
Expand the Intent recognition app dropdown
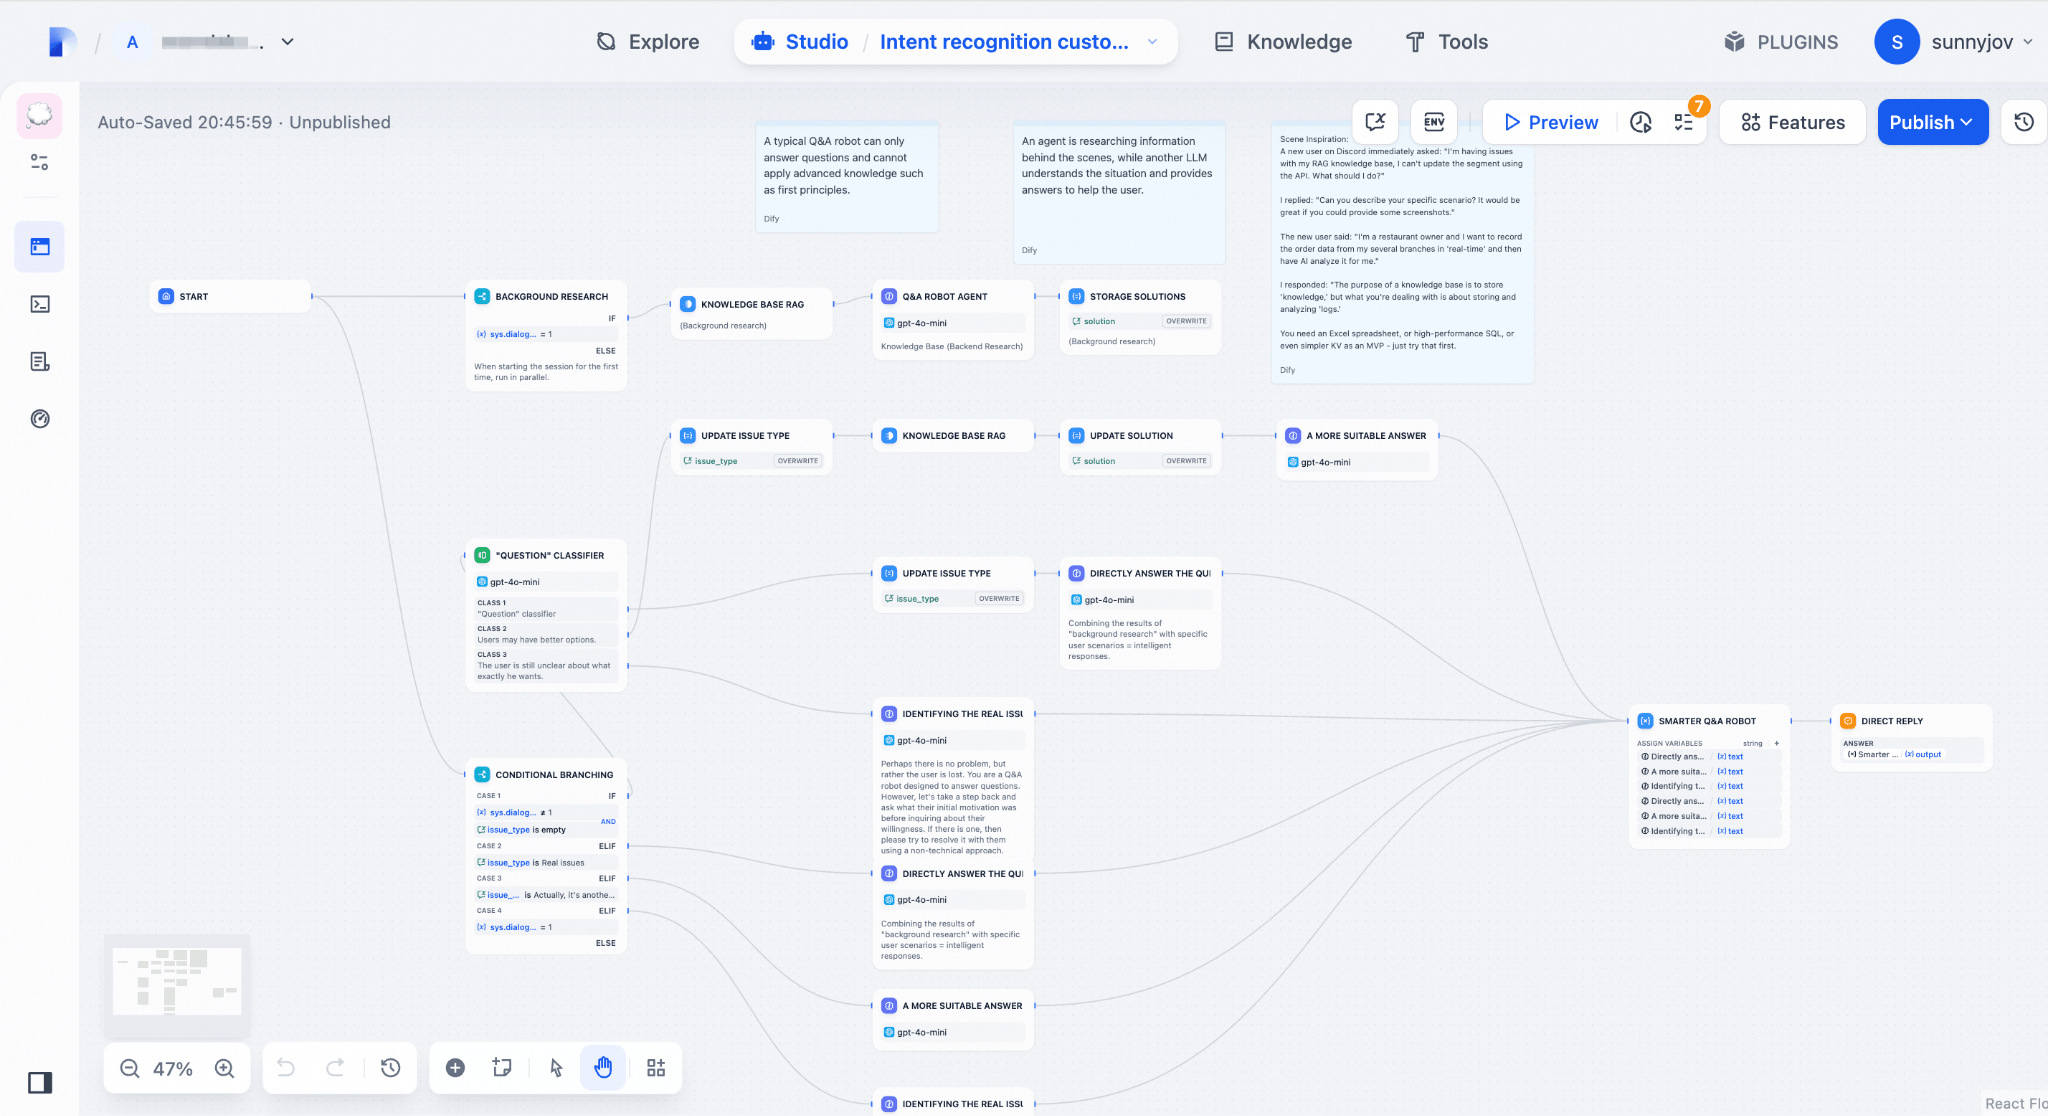coord(1152,42)
